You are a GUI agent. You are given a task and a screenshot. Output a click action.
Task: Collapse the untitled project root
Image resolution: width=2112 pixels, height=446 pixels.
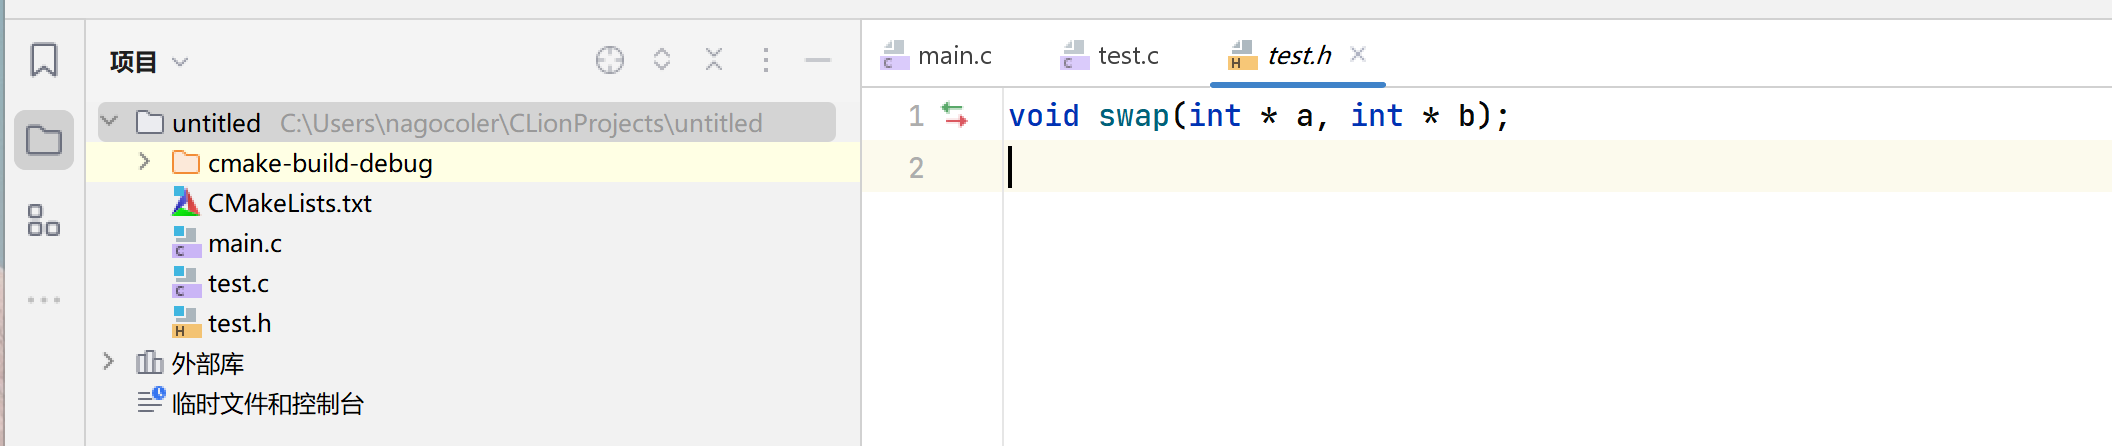point(110,122)
